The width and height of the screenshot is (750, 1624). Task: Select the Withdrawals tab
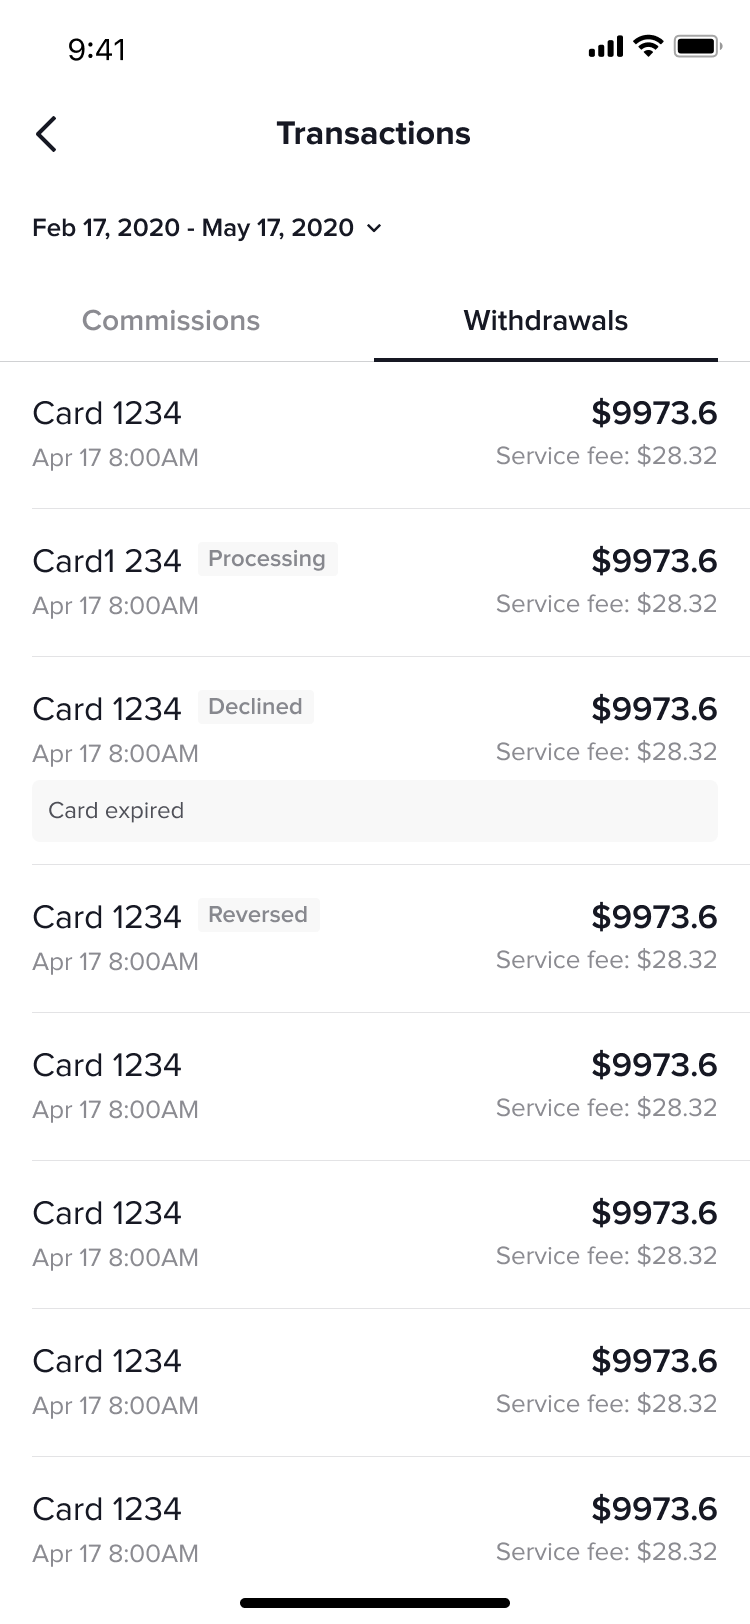click(545, 321)
